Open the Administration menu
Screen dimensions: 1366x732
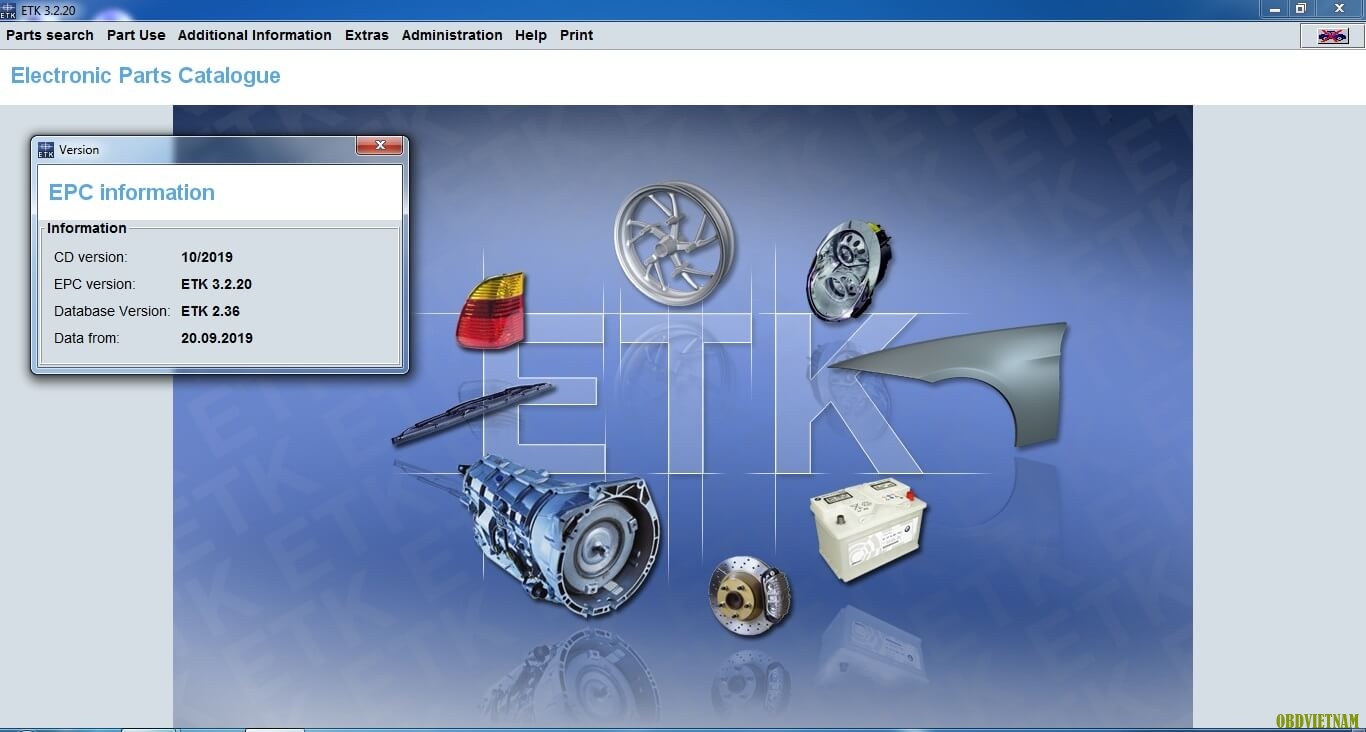pyautogui.click(x=452, y=35)
